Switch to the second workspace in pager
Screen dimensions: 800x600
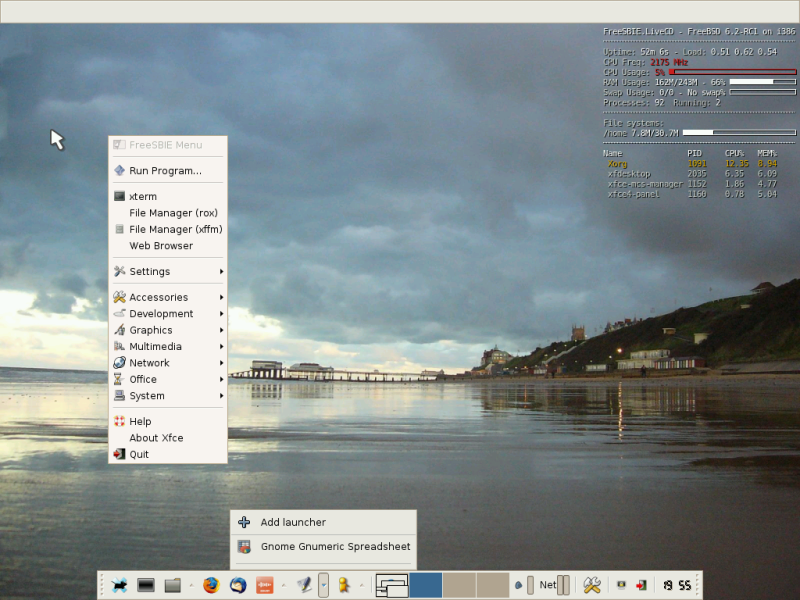coord(425,585)
